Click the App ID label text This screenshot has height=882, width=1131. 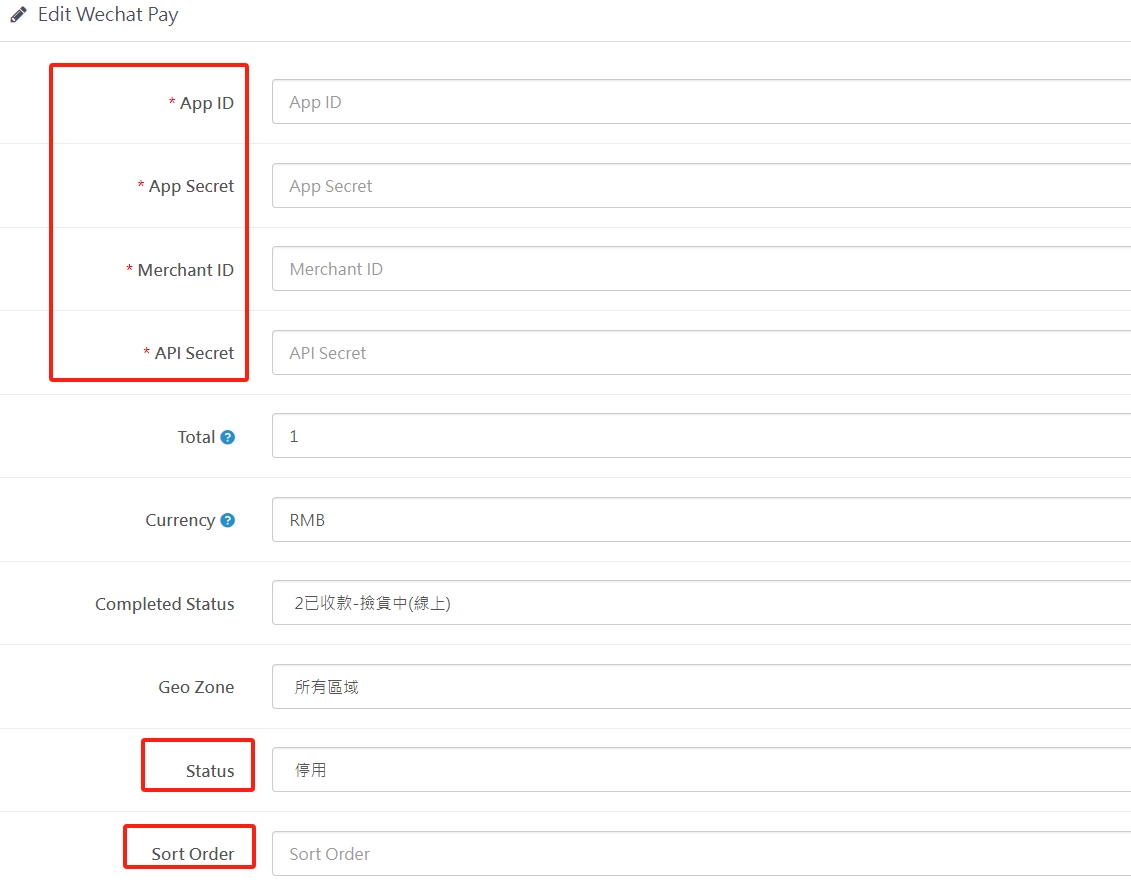(207, 103)
